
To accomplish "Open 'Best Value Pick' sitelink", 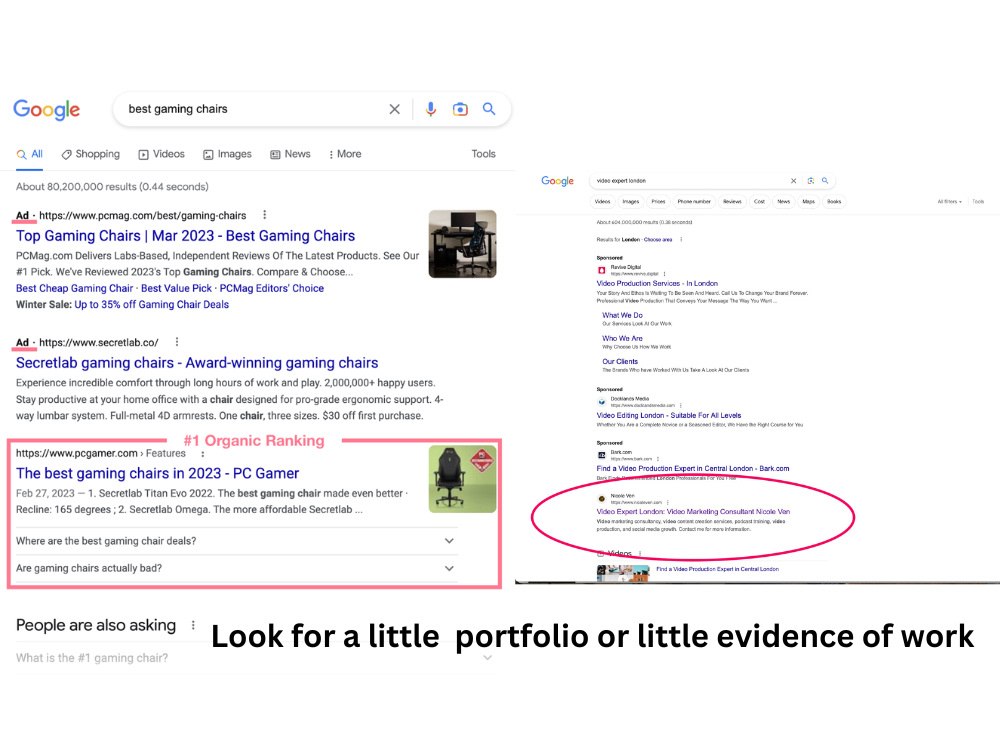I will (176, 288).
